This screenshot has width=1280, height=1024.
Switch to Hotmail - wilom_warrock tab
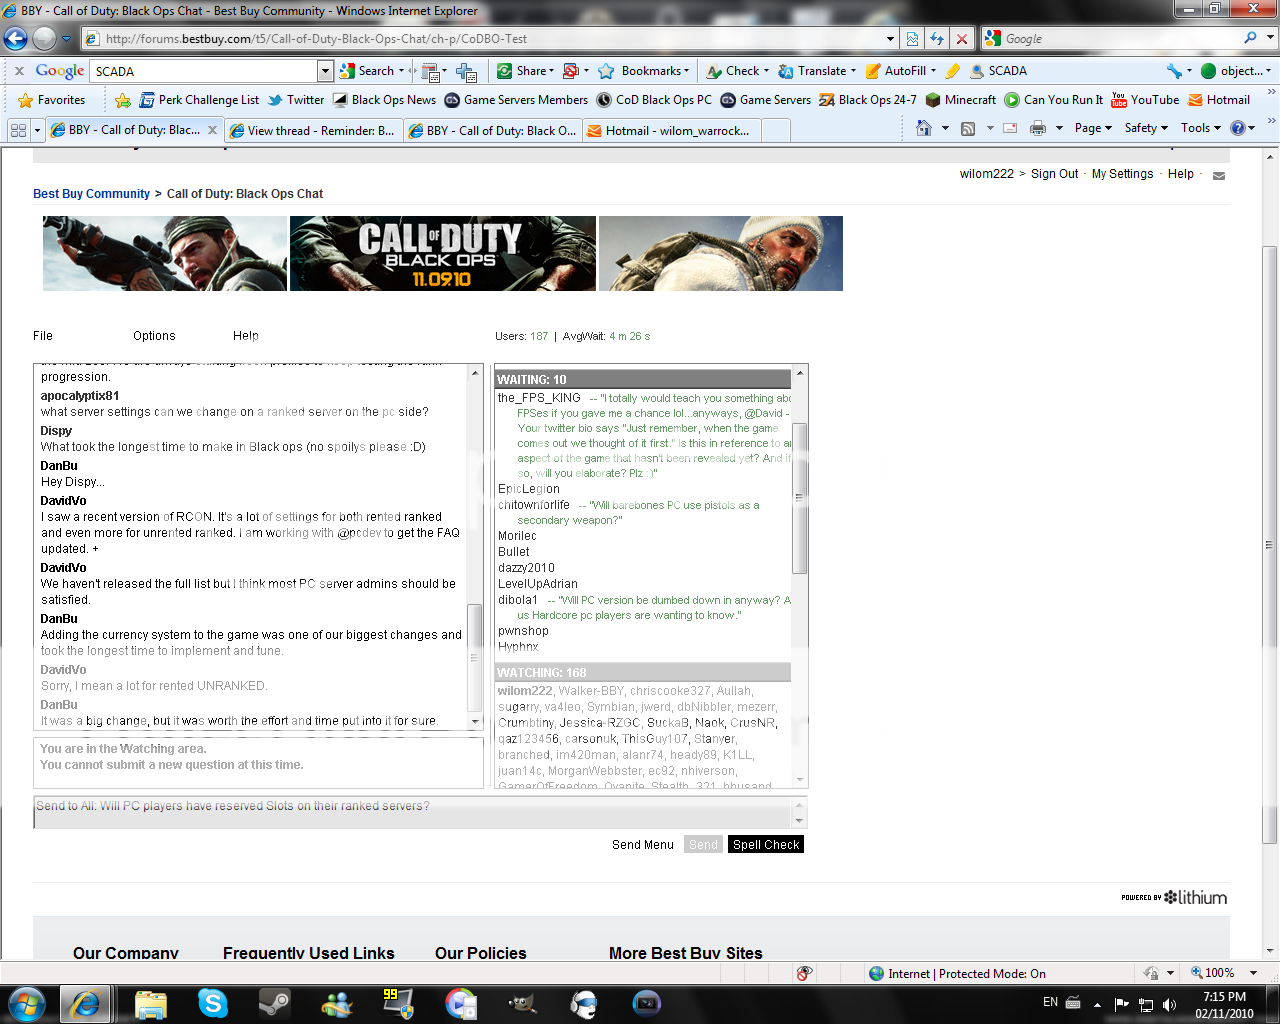671,131
